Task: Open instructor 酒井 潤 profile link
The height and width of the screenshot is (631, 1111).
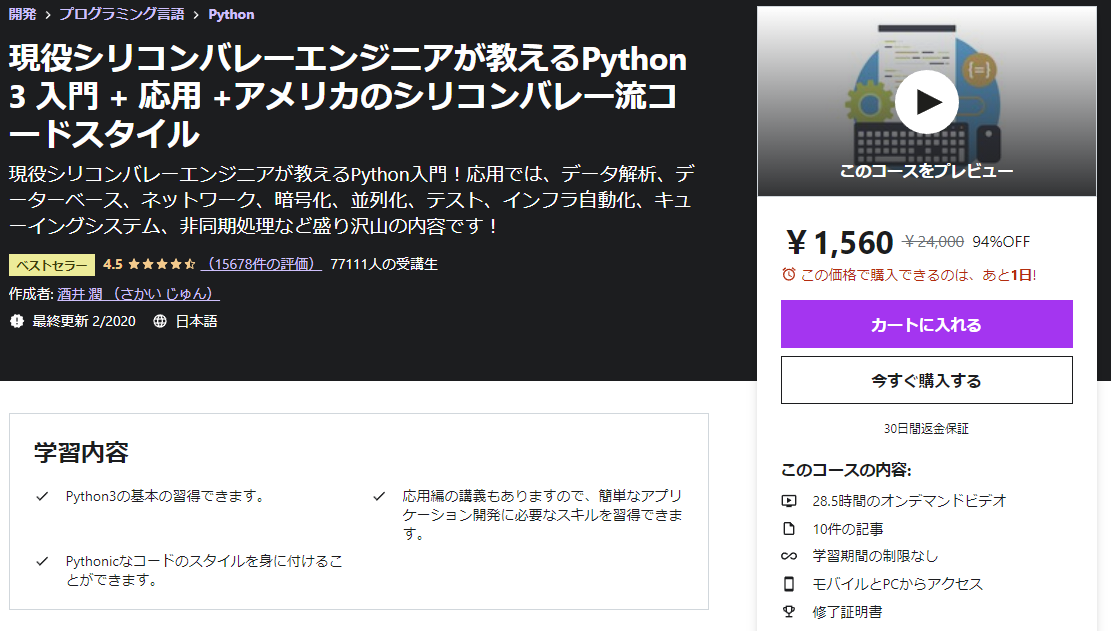Action: point(138,293)
